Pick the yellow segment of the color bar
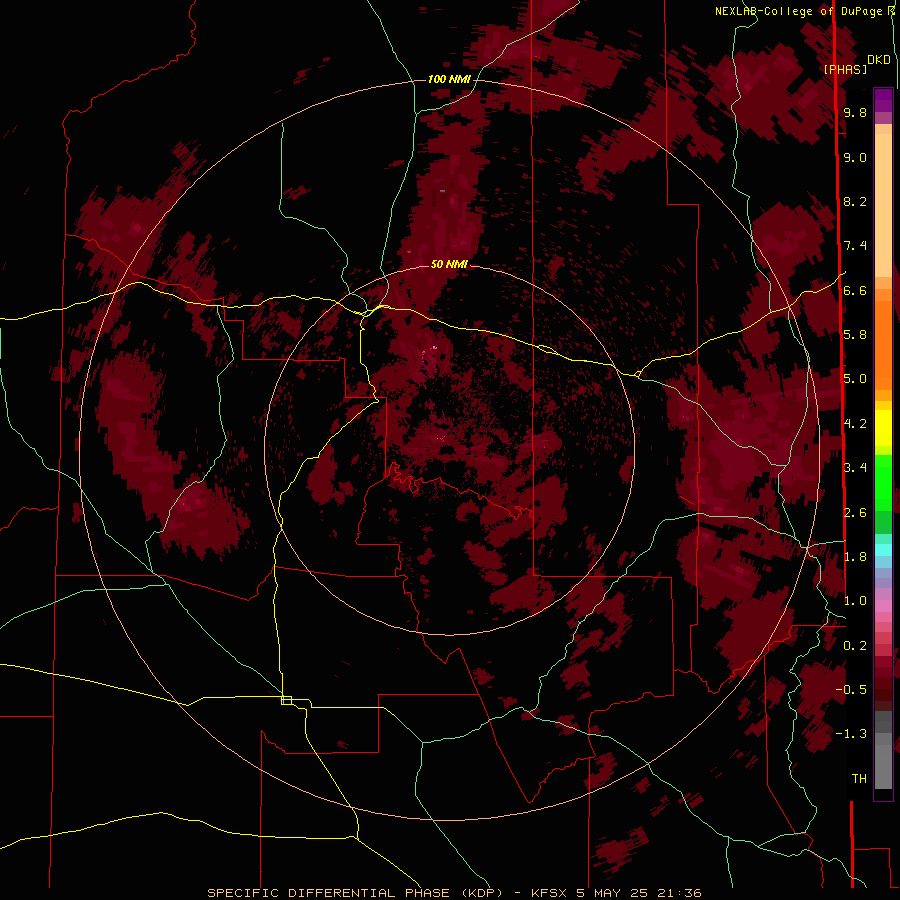 pyautogui.click(x=883, y=428)
